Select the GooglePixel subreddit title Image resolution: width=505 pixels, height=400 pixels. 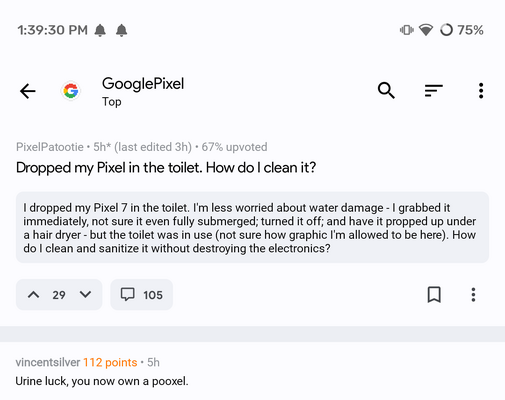(x=143, y=83)
